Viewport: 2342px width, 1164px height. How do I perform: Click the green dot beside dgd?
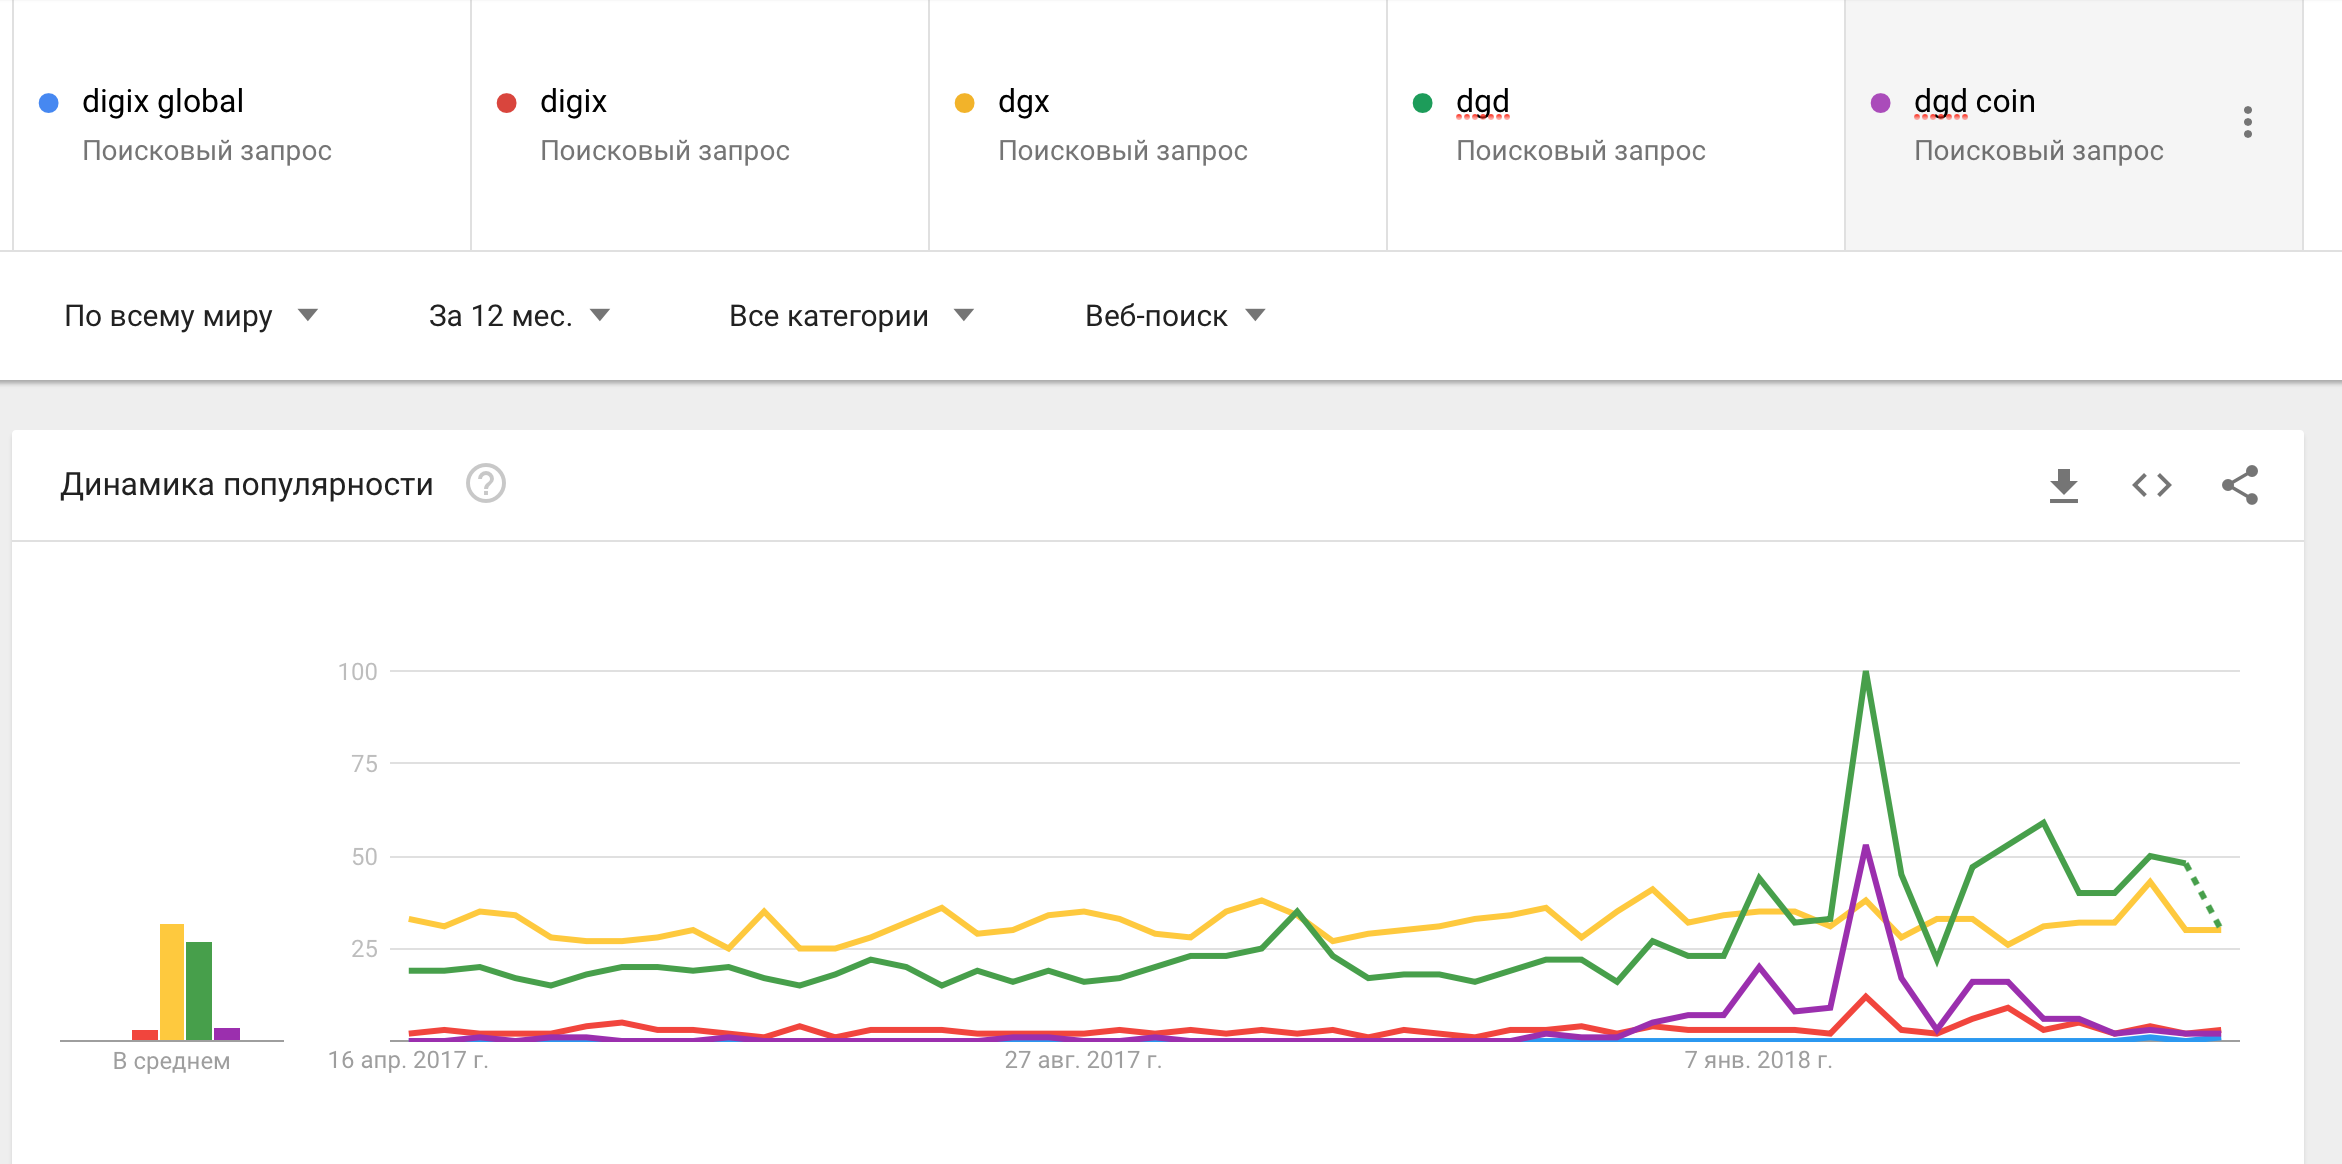(1422, 103)
